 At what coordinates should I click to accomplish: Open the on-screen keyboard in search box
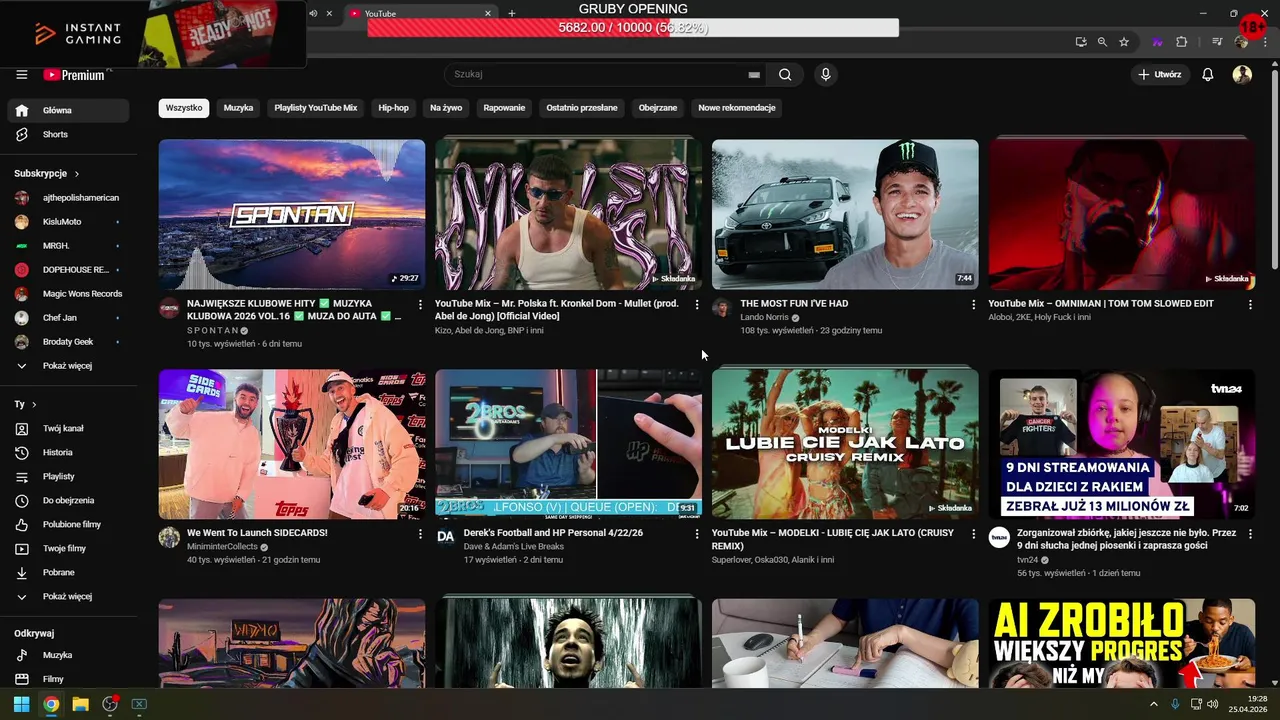pyautogui.click(x=754, y=75)
